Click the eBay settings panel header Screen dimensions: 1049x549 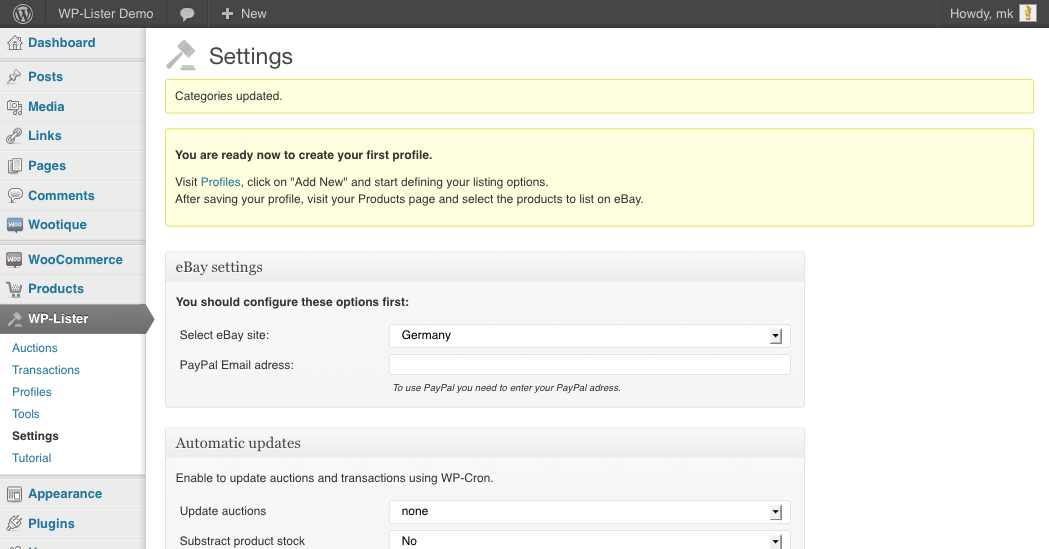coord(484,267)
